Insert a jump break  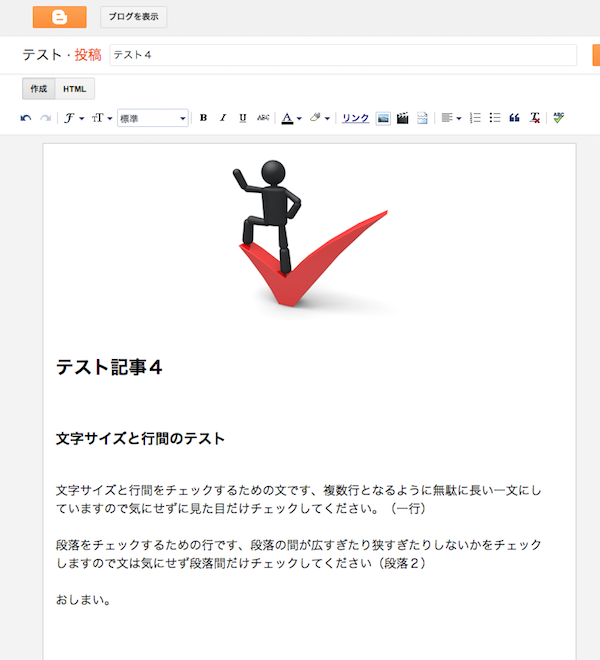422,118
